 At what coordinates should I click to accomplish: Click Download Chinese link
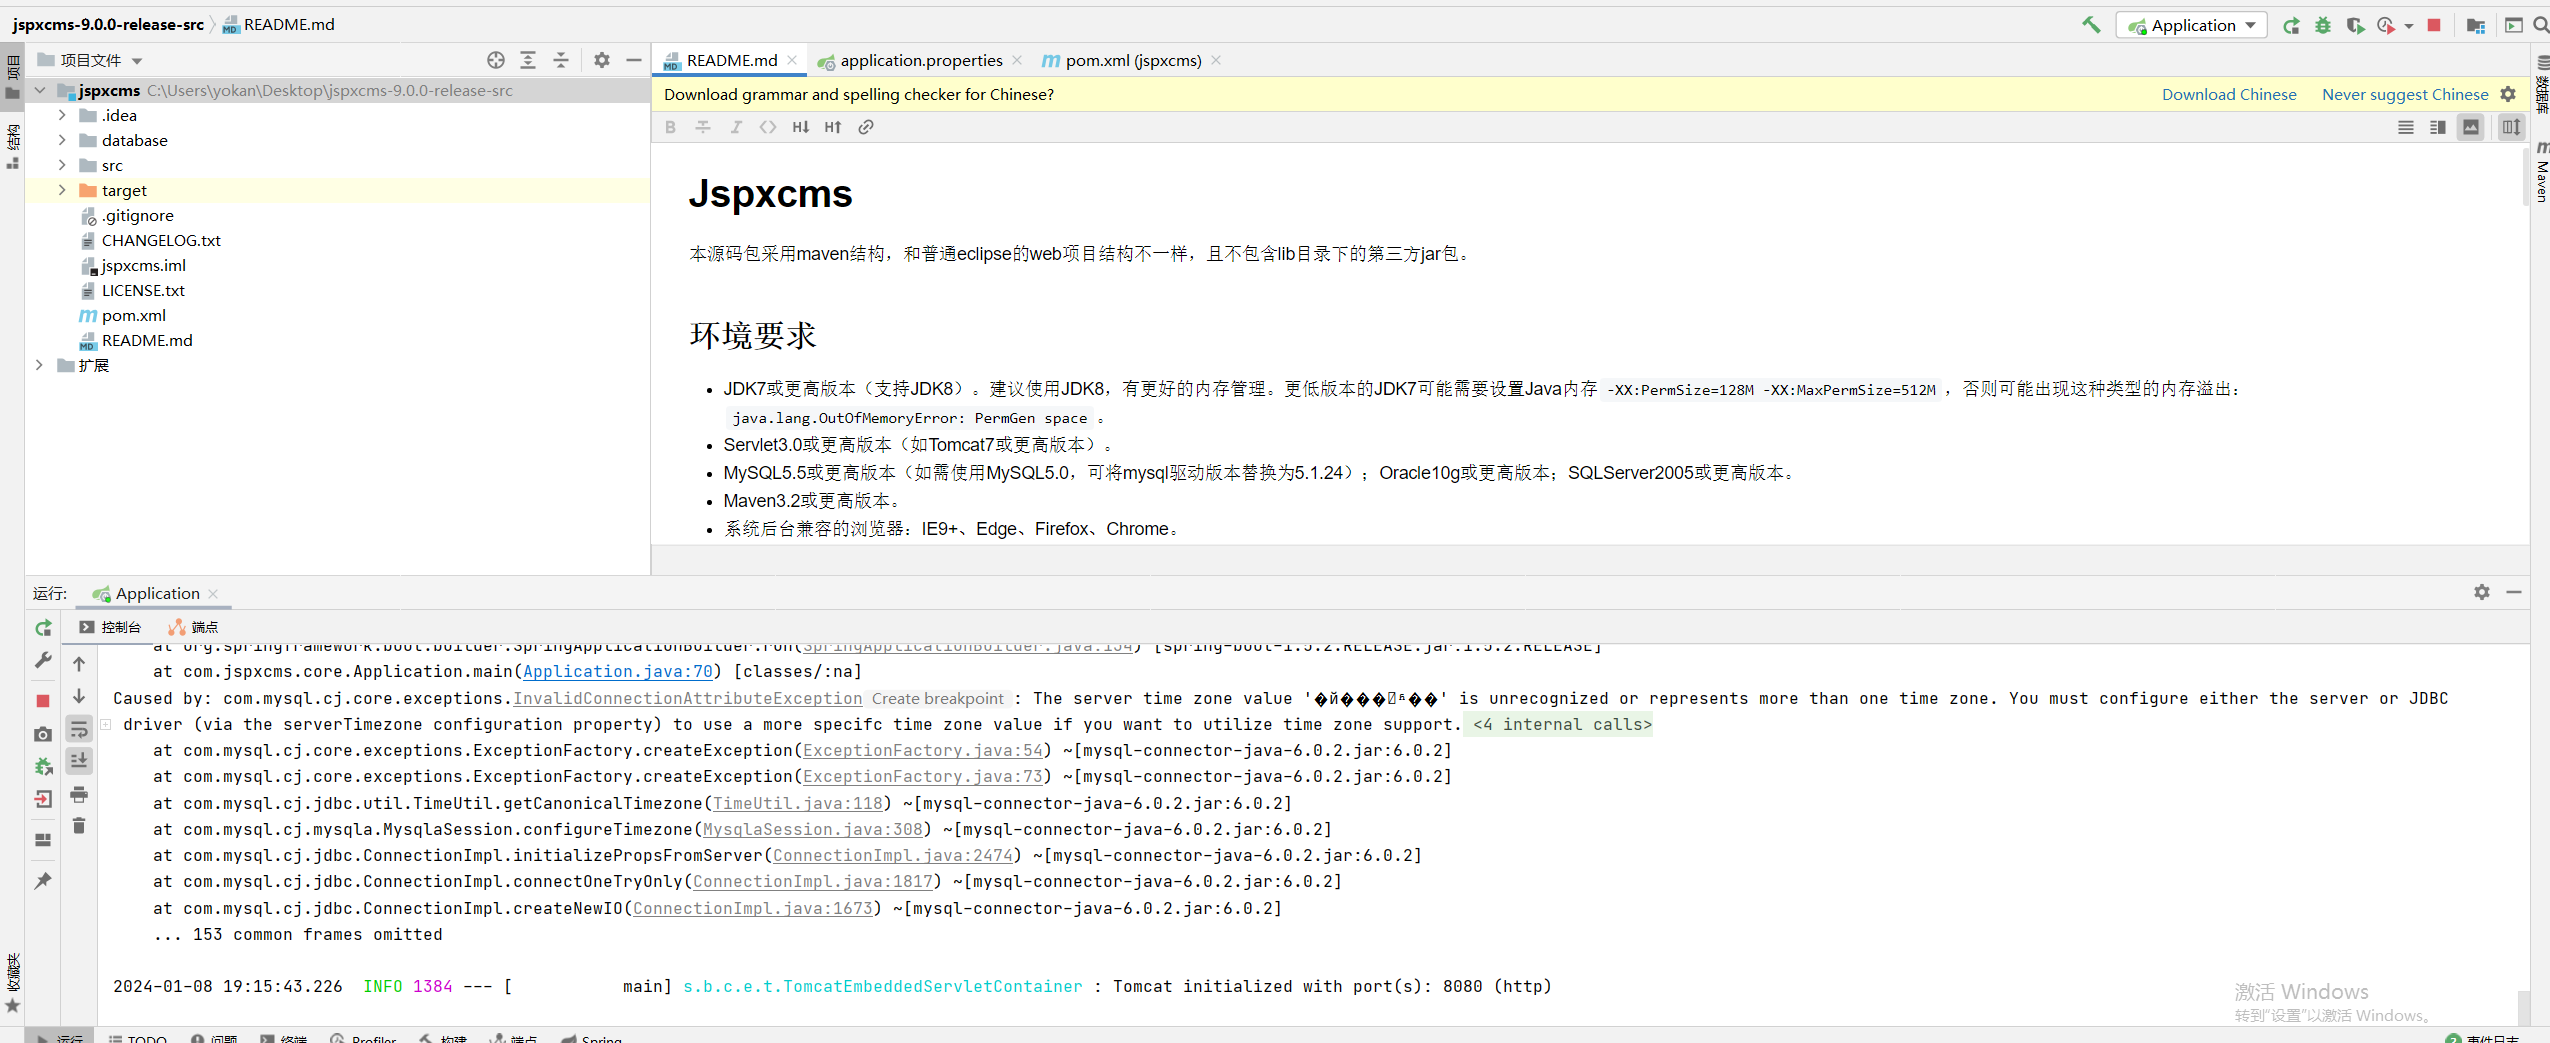(x=2229, y=94)
